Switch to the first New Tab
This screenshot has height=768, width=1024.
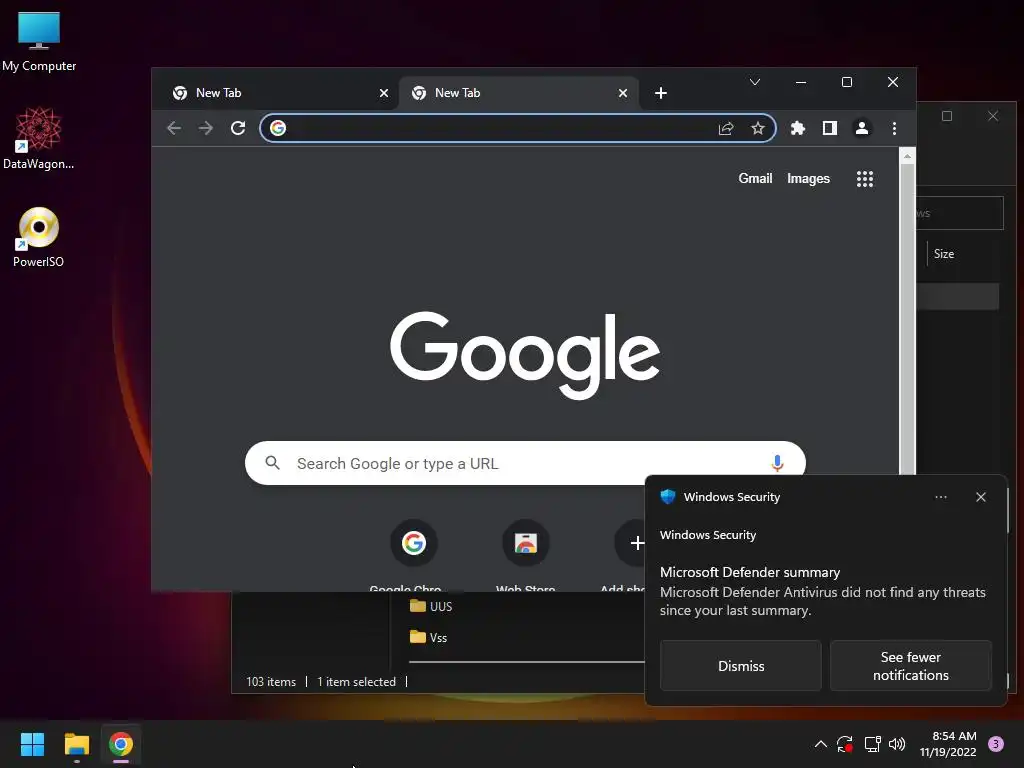(x=278, y=93)
